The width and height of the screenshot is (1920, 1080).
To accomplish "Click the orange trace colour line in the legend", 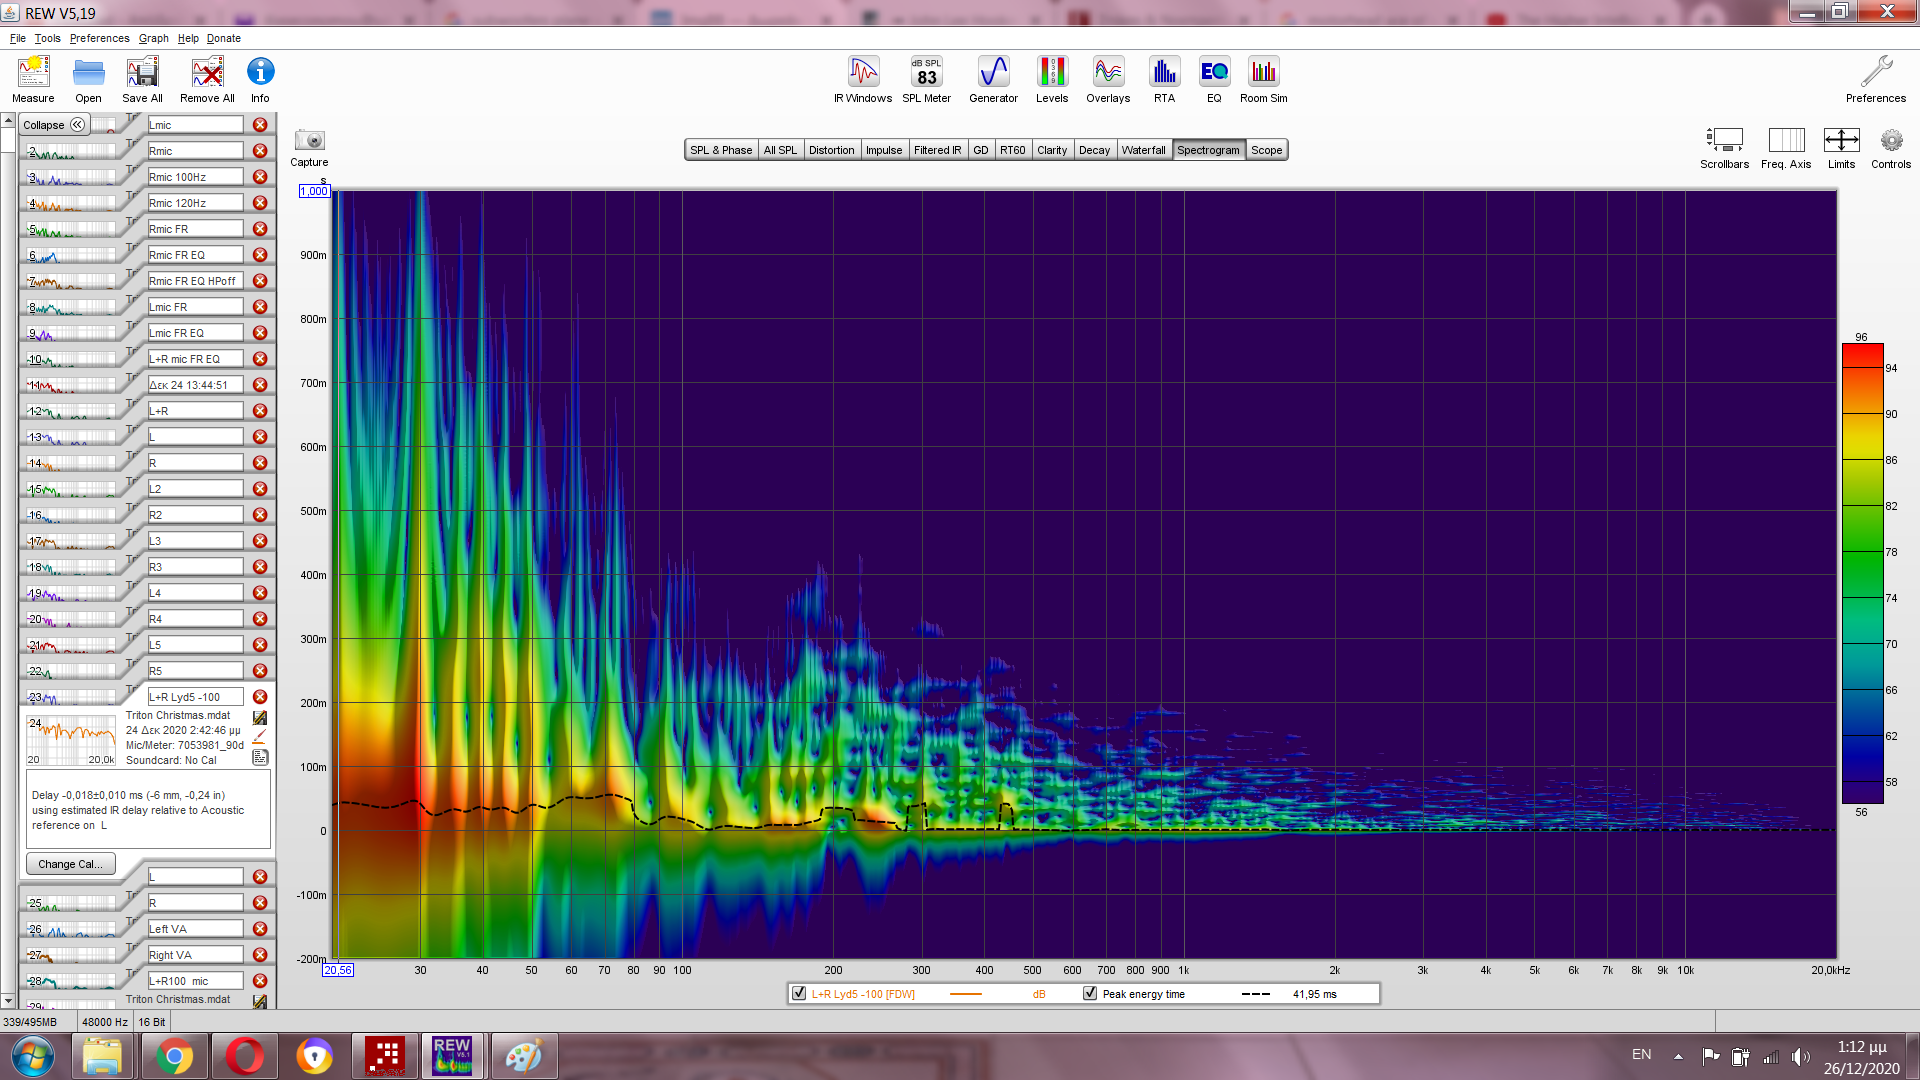I will [965, 994].
